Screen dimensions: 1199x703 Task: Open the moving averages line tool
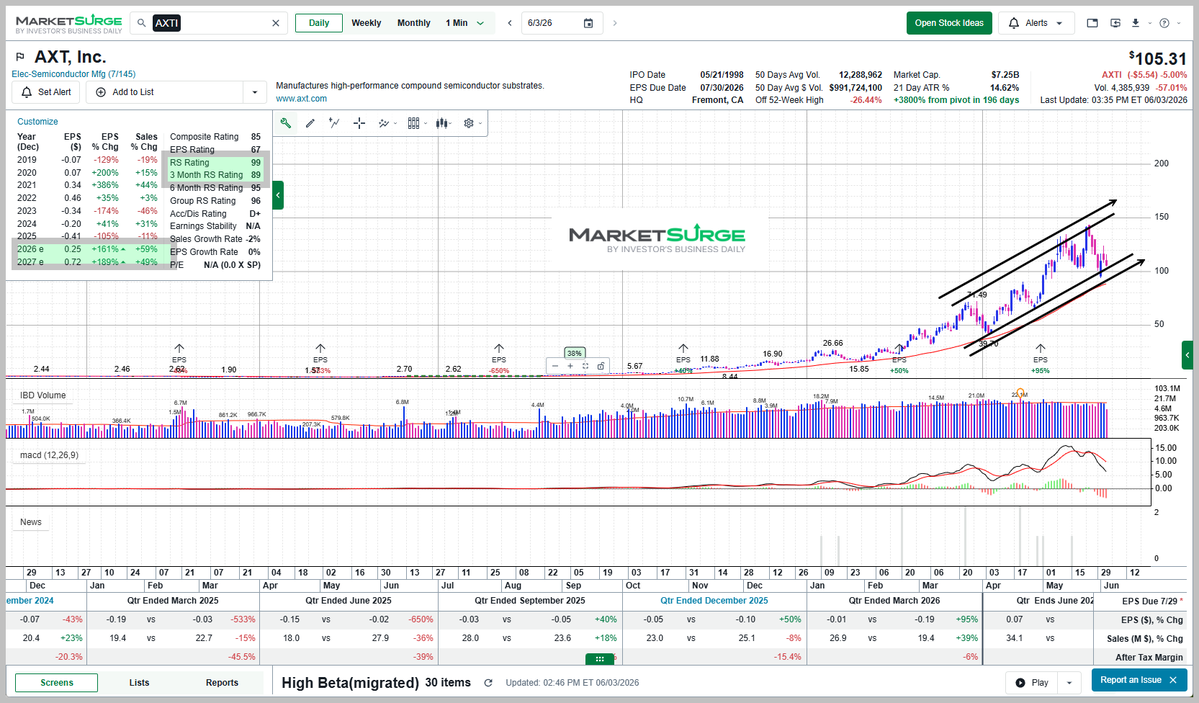(384, 123)
